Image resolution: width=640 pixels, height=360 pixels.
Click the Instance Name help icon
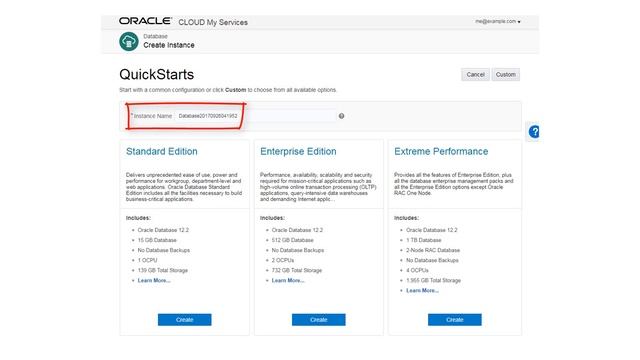tap(341, 116)
